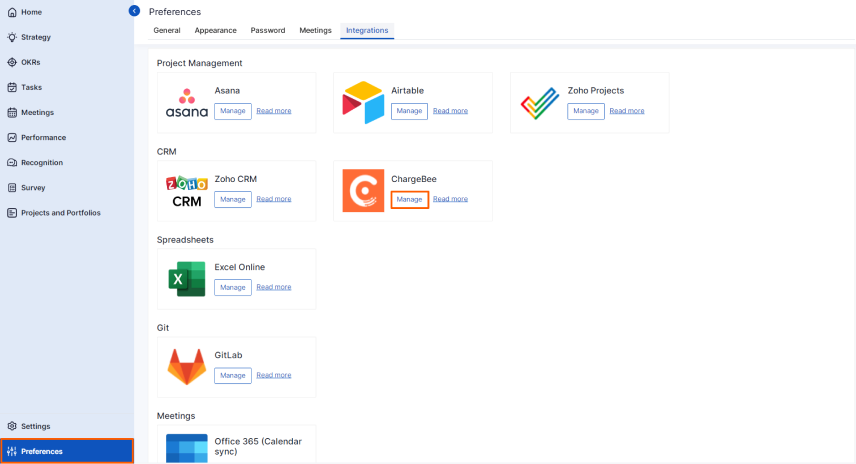Click the GitLab fox logo
856x464 pixels.
(x=187, y=367)
